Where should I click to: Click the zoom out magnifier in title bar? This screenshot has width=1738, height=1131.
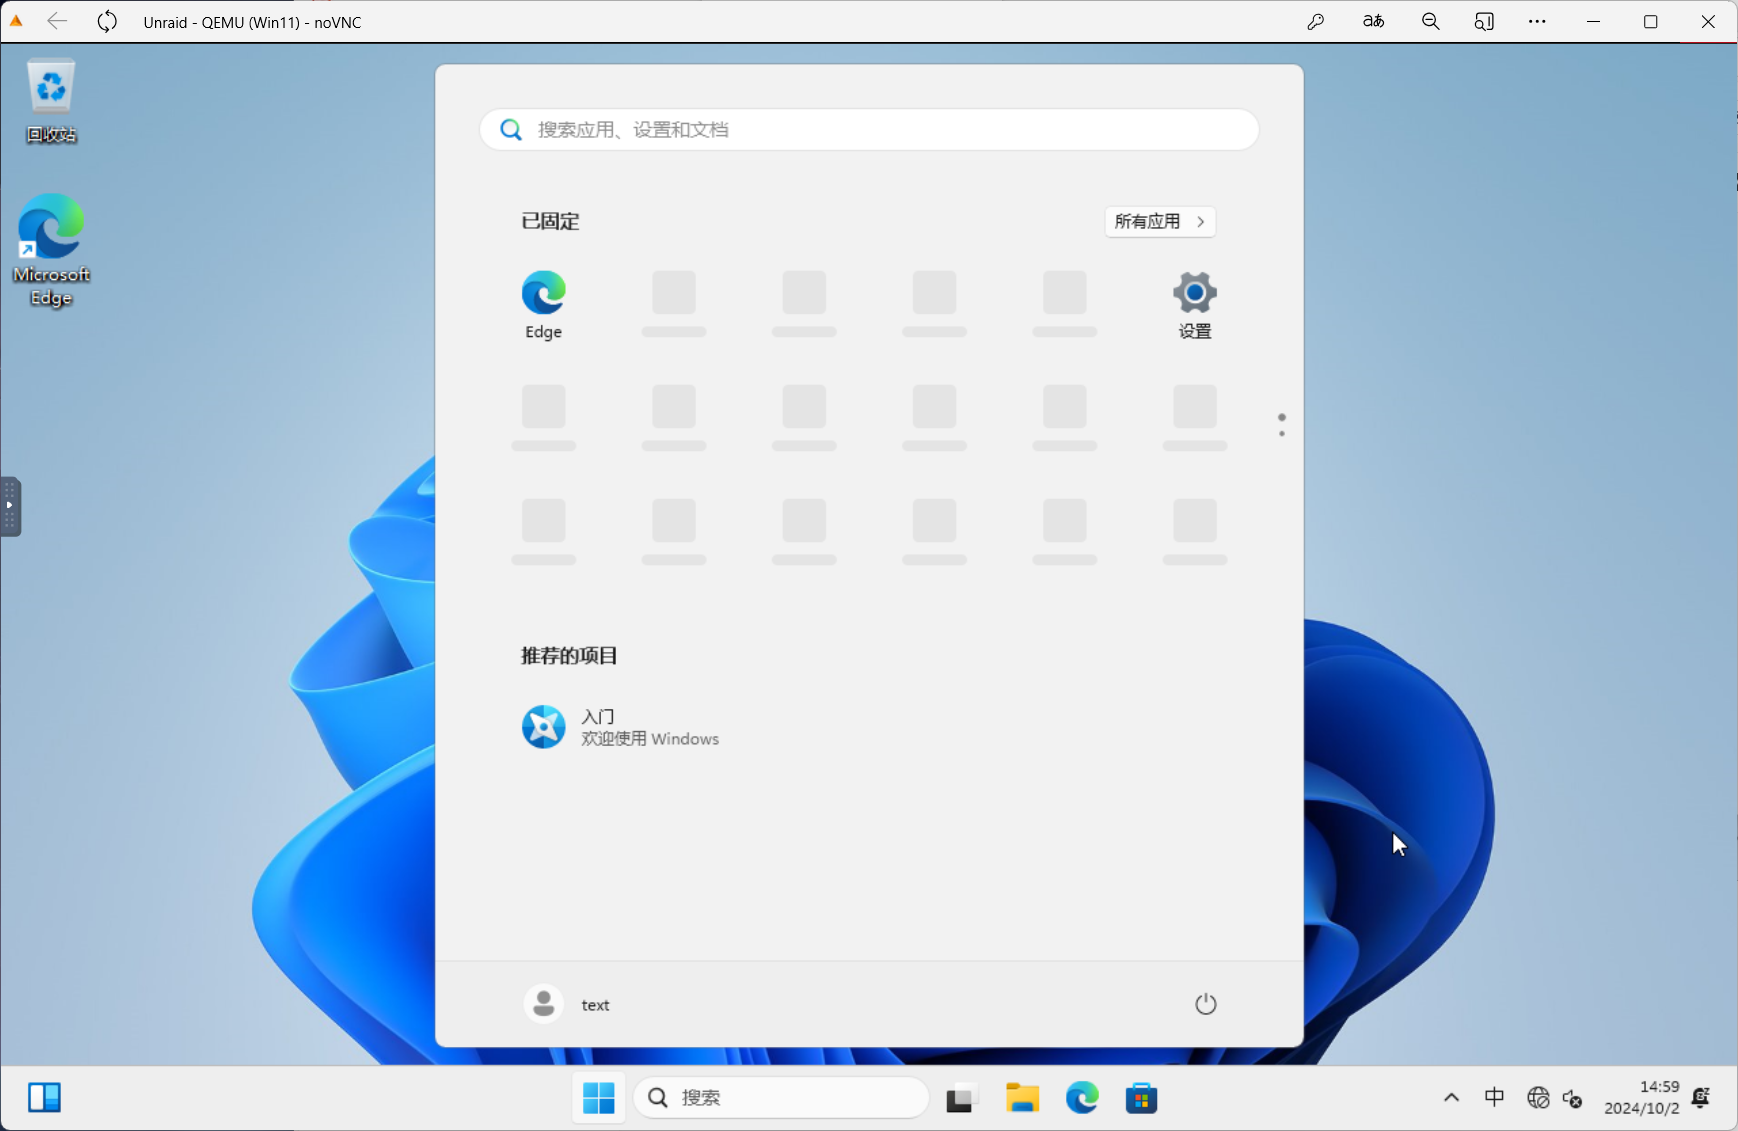(x=1430, y=22)
